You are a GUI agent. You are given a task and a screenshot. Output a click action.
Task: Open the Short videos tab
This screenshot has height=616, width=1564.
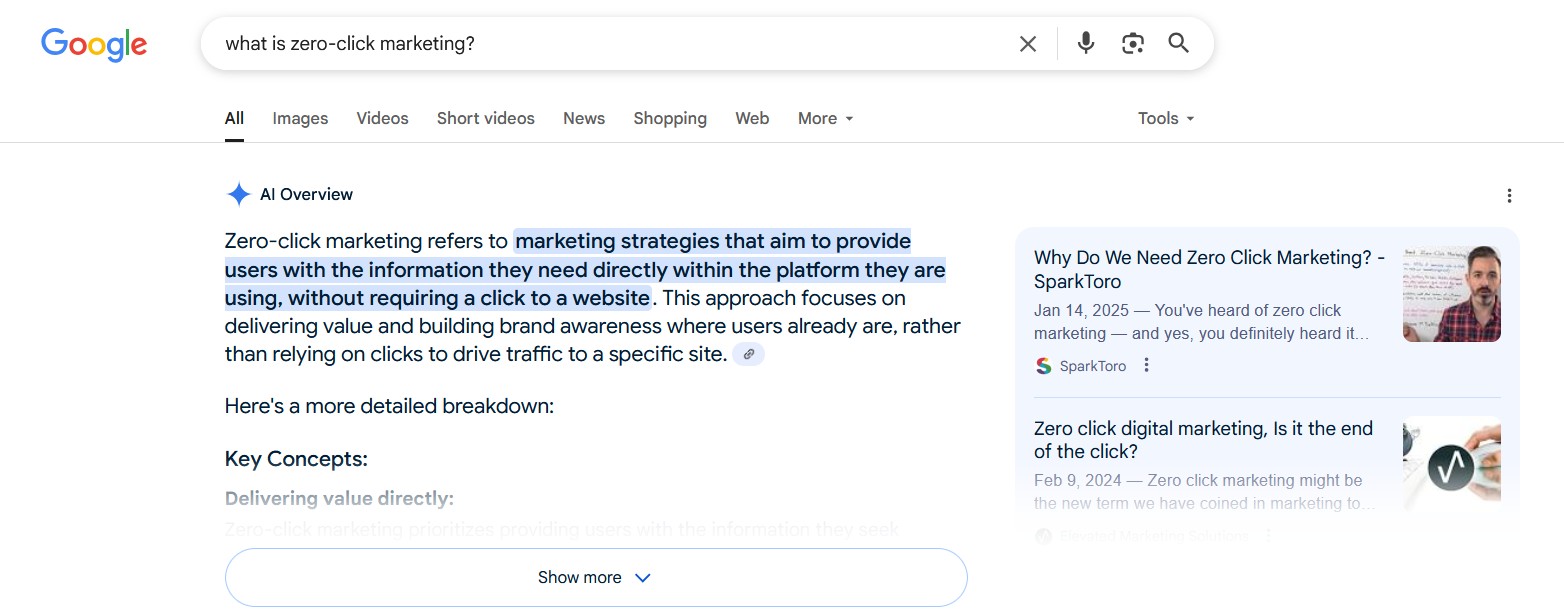(x=486, y=118)
